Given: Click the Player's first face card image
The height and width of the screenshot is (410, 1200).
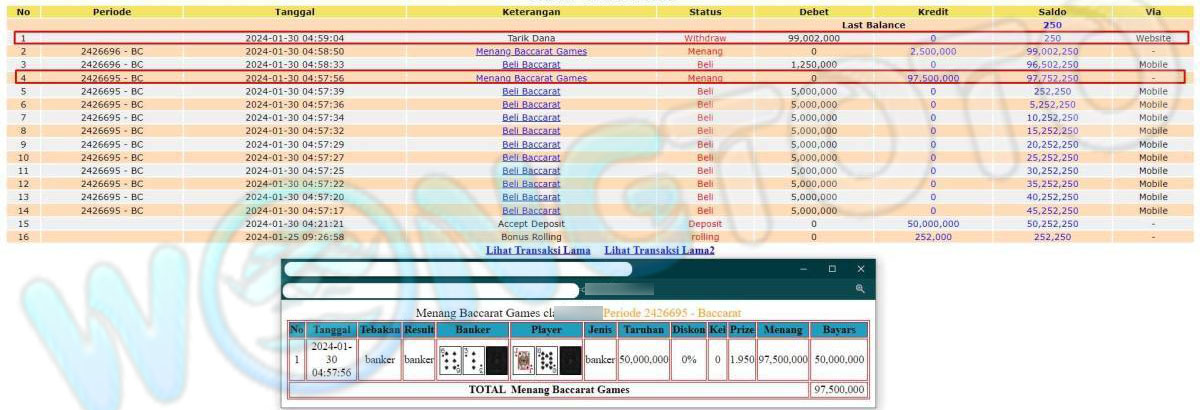Looking at the screenshot, I should [523, 360].
